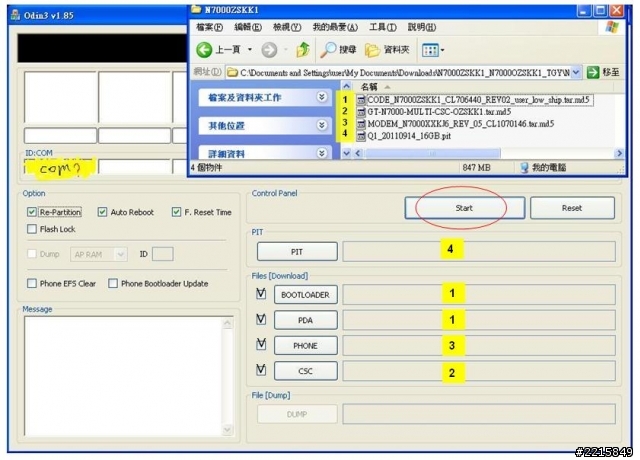Toggle the Folders pane icon
Screen dimensions: 640x460
click(x=372, y=50)
